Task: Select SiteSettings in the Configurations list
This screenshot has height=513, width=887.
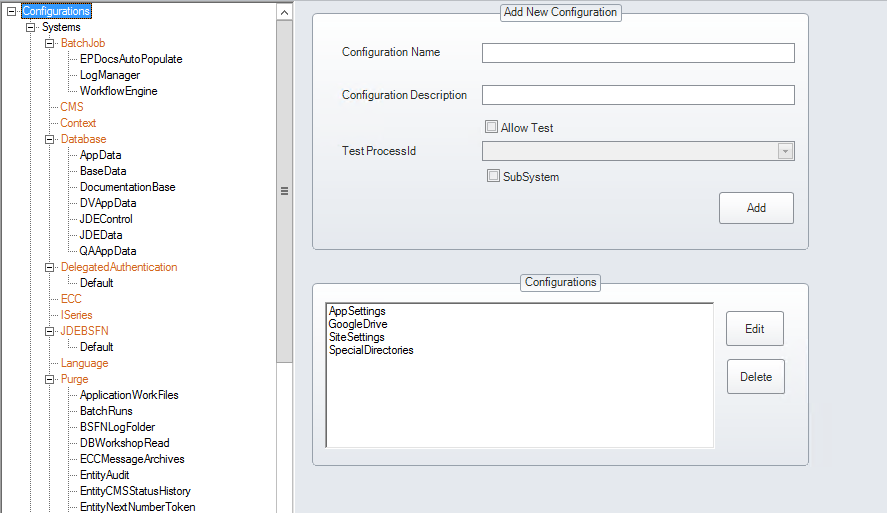Action: 357,337
